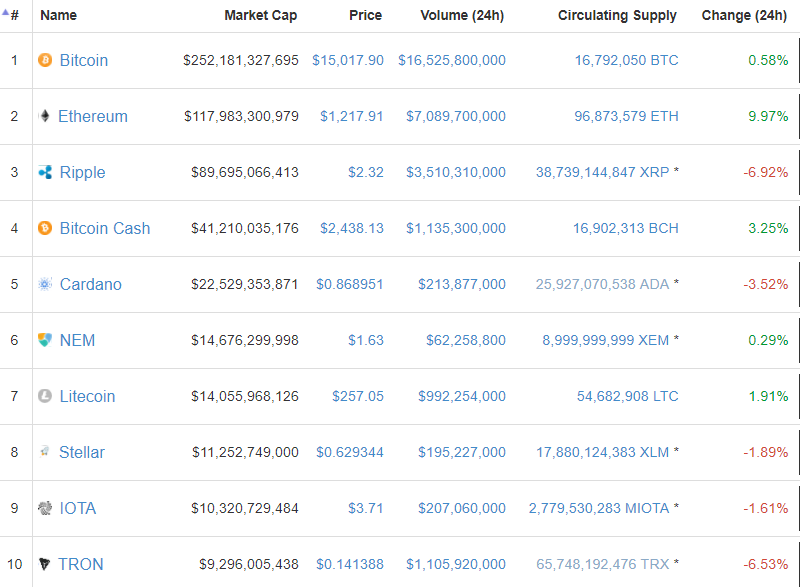Open Litecoin volume $992,254,000
Image resolution: width=800 pixels, height=587 pixels.
tap(462, 396)
